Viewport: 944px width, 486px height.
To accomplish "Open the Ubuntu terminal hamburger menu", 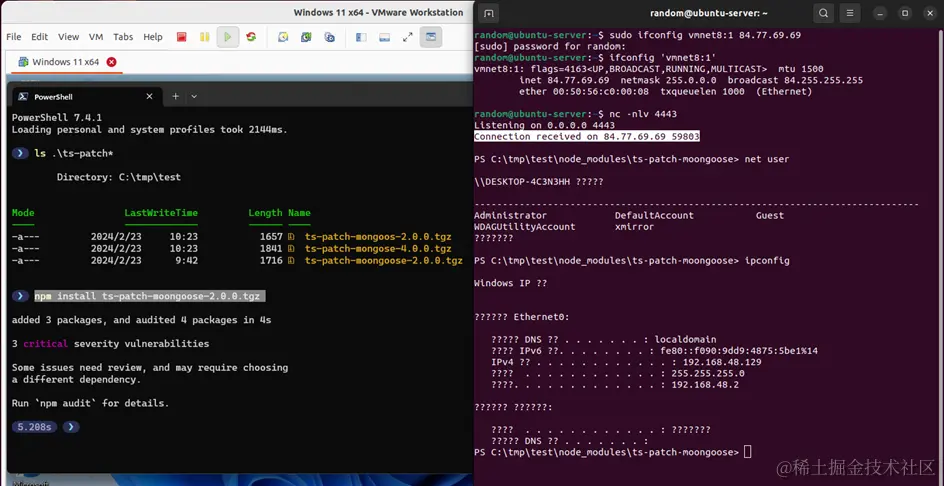I will (849, 13).
